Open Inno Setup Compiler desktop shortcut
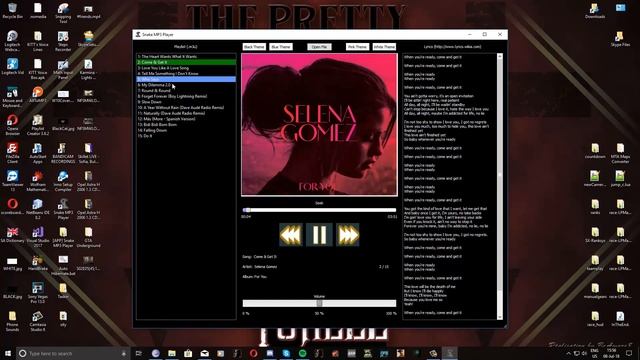This screenshot has width=640, height=360. tap(63, 181)
